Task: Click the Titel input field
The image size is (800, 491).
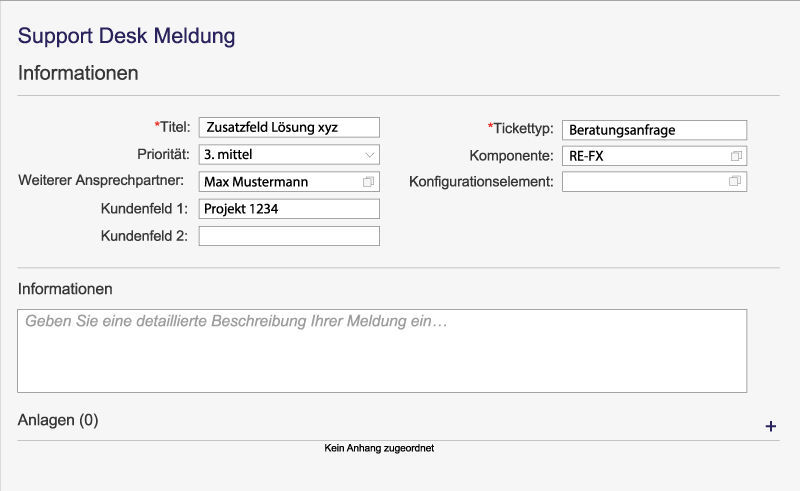Action: 289,127
